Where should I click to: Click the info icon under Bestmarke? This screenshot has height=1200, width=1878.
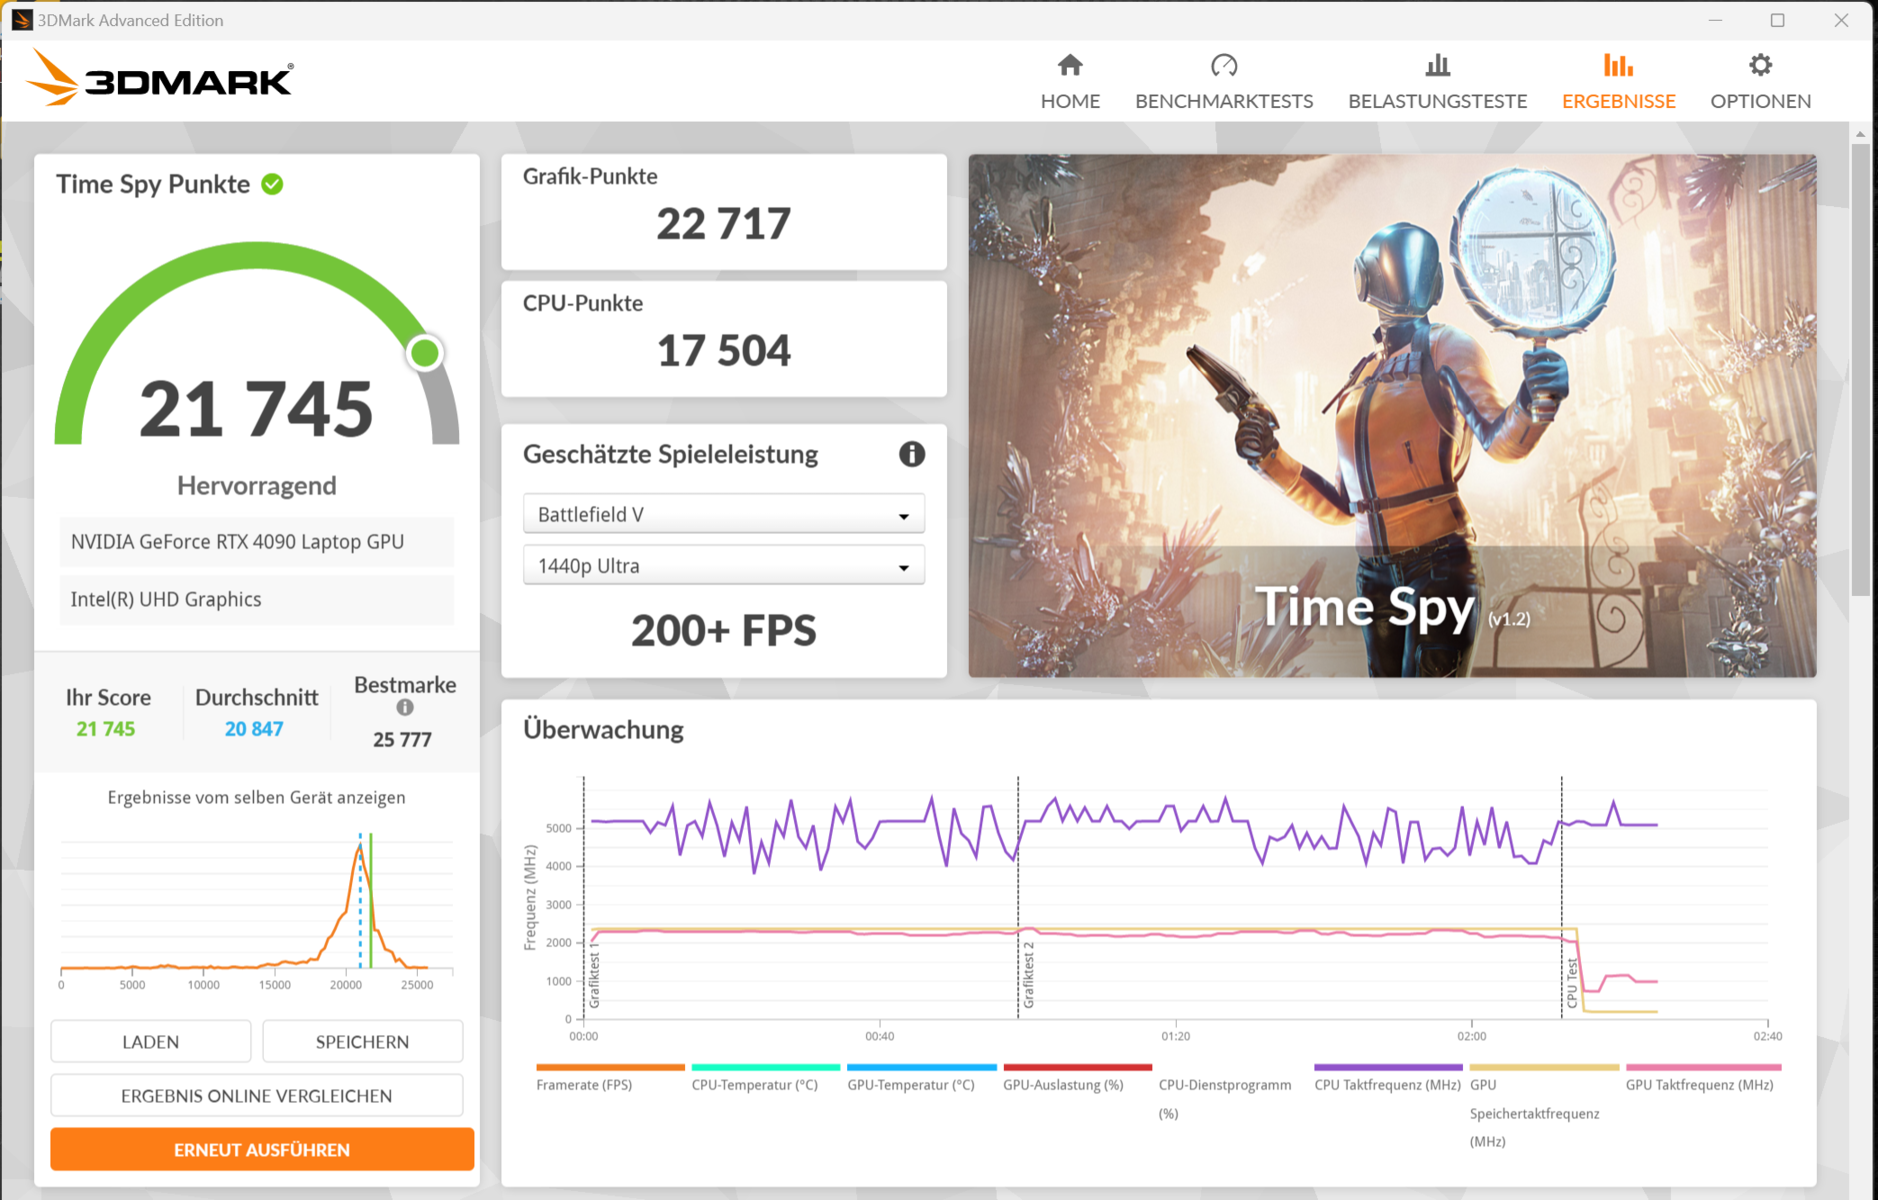click(405, 708)
